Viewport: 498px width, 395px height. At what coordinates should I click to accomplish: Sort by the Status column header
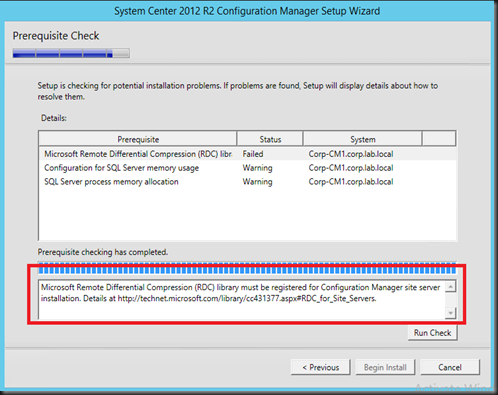pyautogui.click(x=270, y=139)
